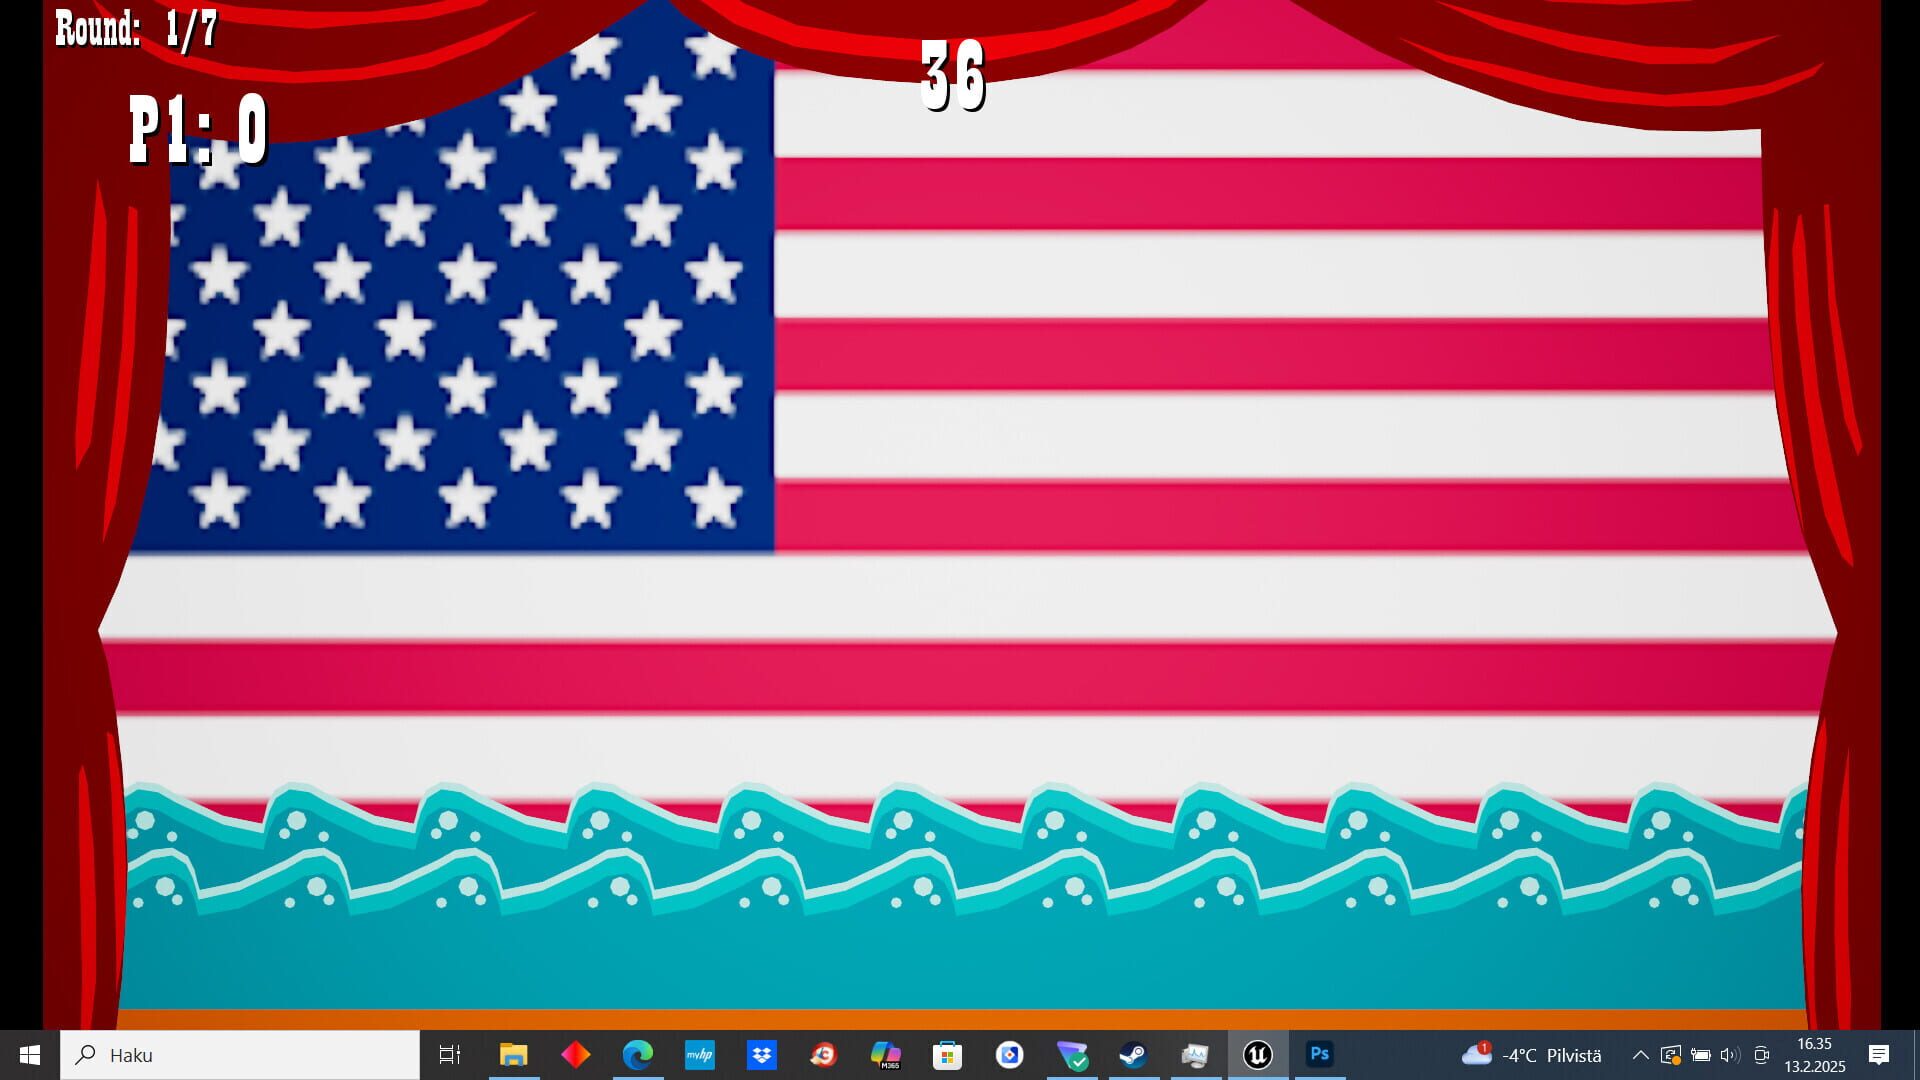The width and height of the screenshot is (1920, 1080).
Task: Toggle mute via the speaker icon
Action: [x=1729, y=1055]
